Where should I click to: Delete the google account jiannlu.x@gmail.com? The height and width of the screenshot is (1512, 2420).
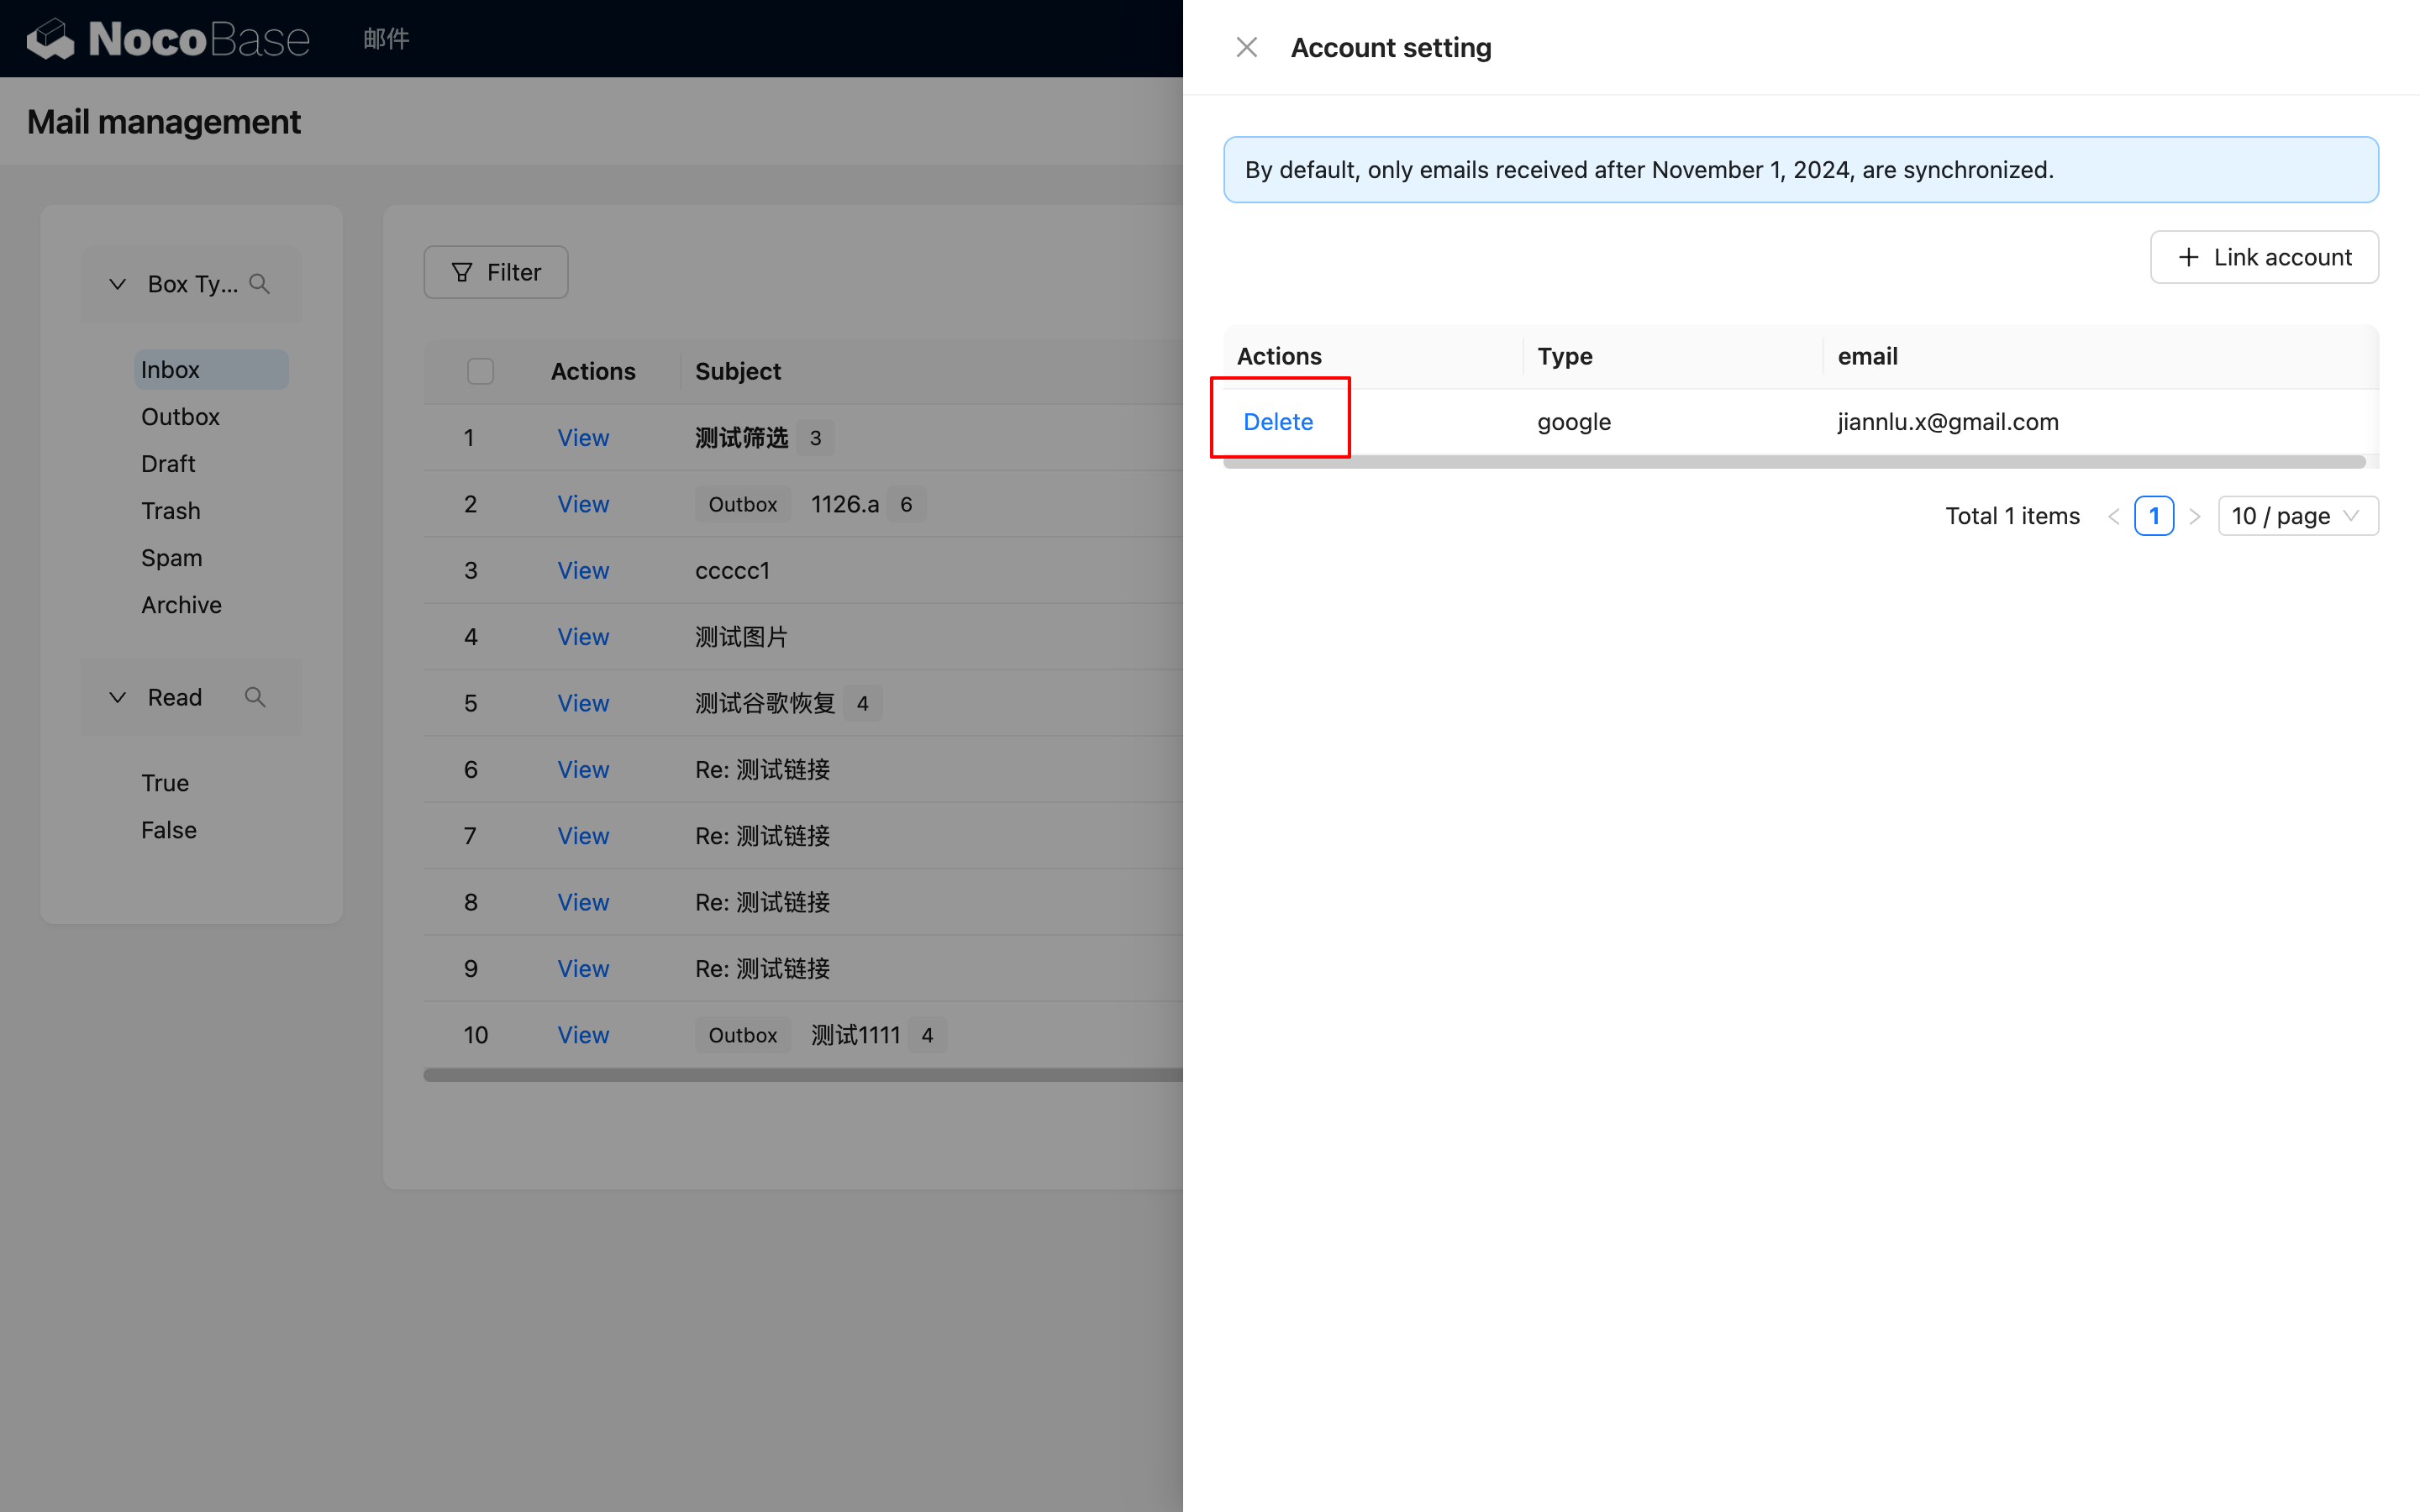[x=1277, y=422]
